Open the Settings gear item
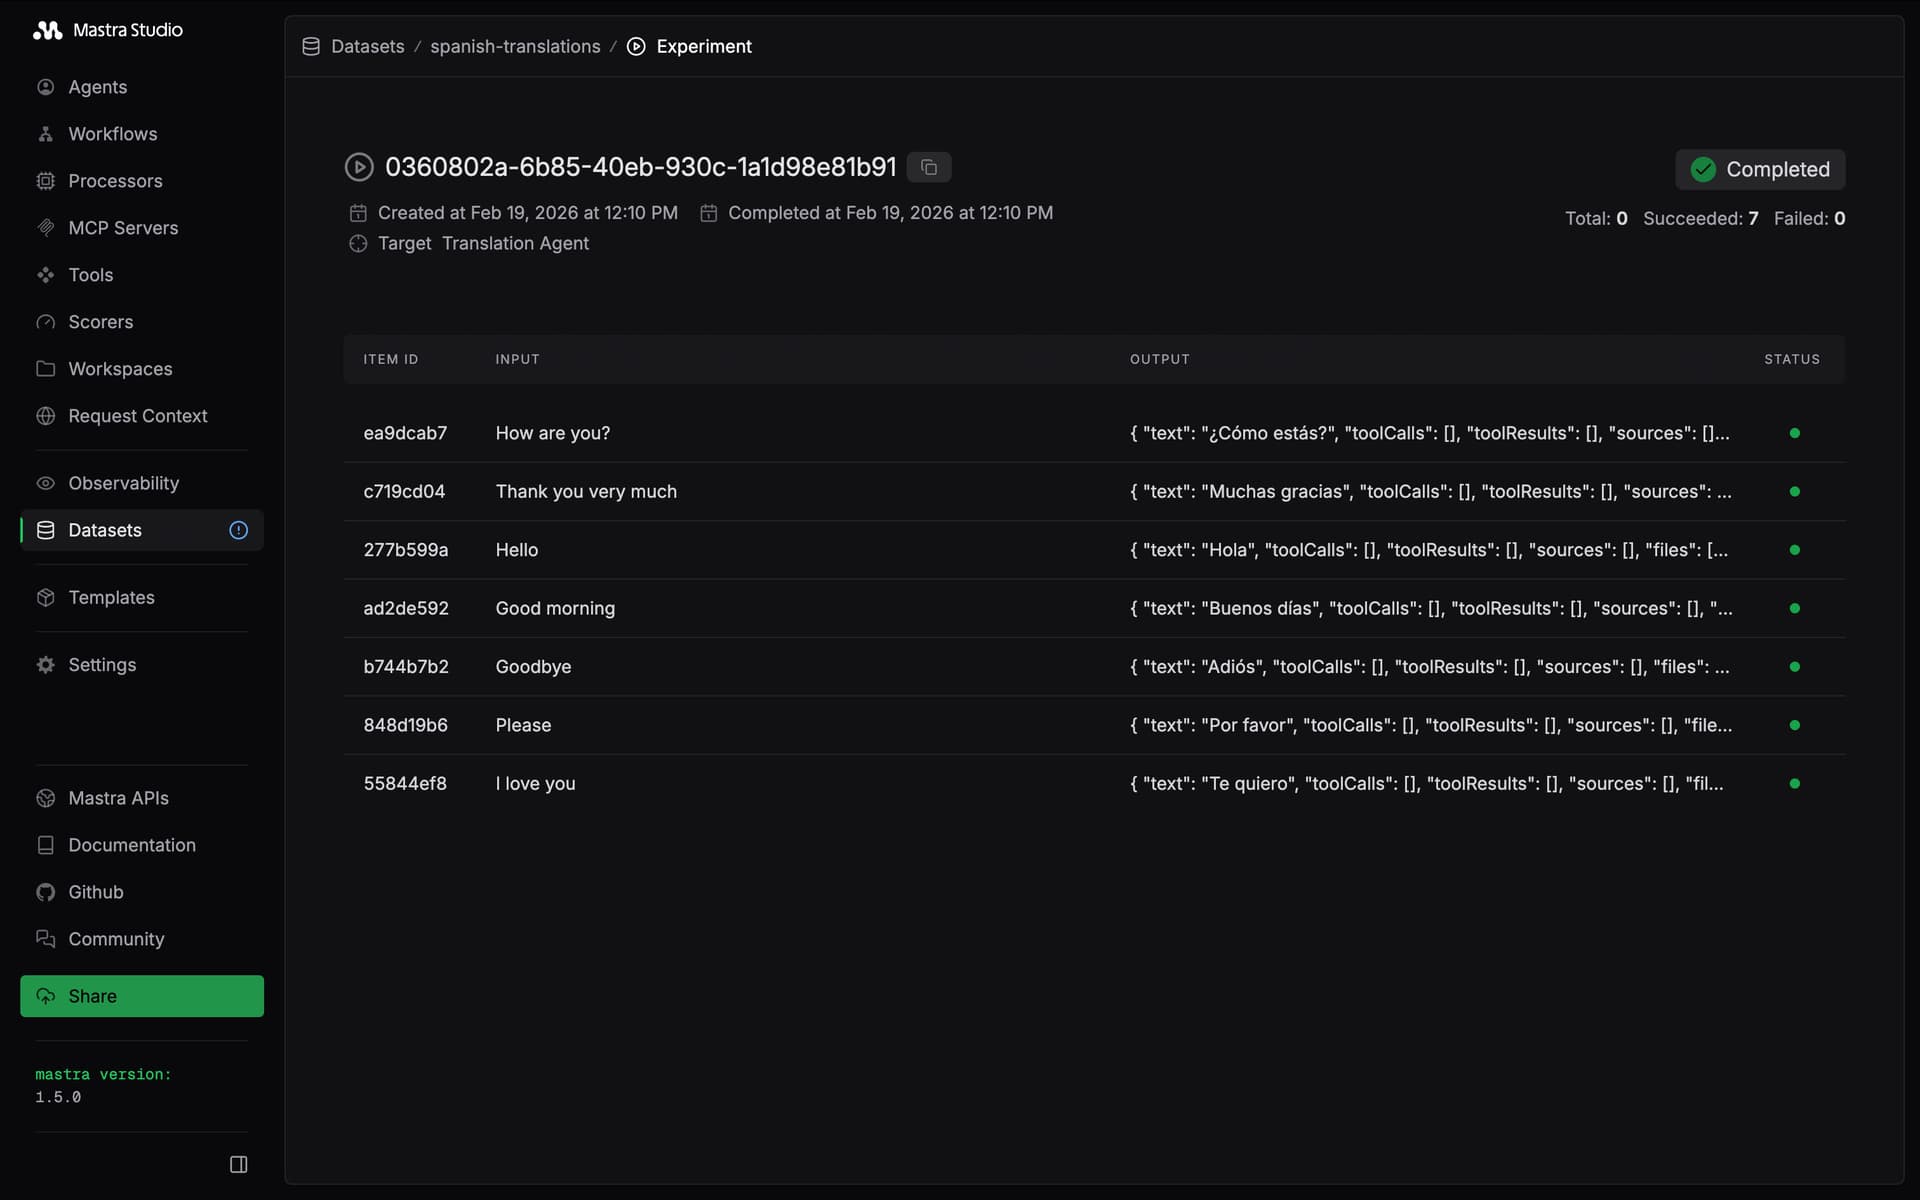Image resolution: width=1920 pixels, height=1200 pixels. pyautogui.click(x=101, y=665)
